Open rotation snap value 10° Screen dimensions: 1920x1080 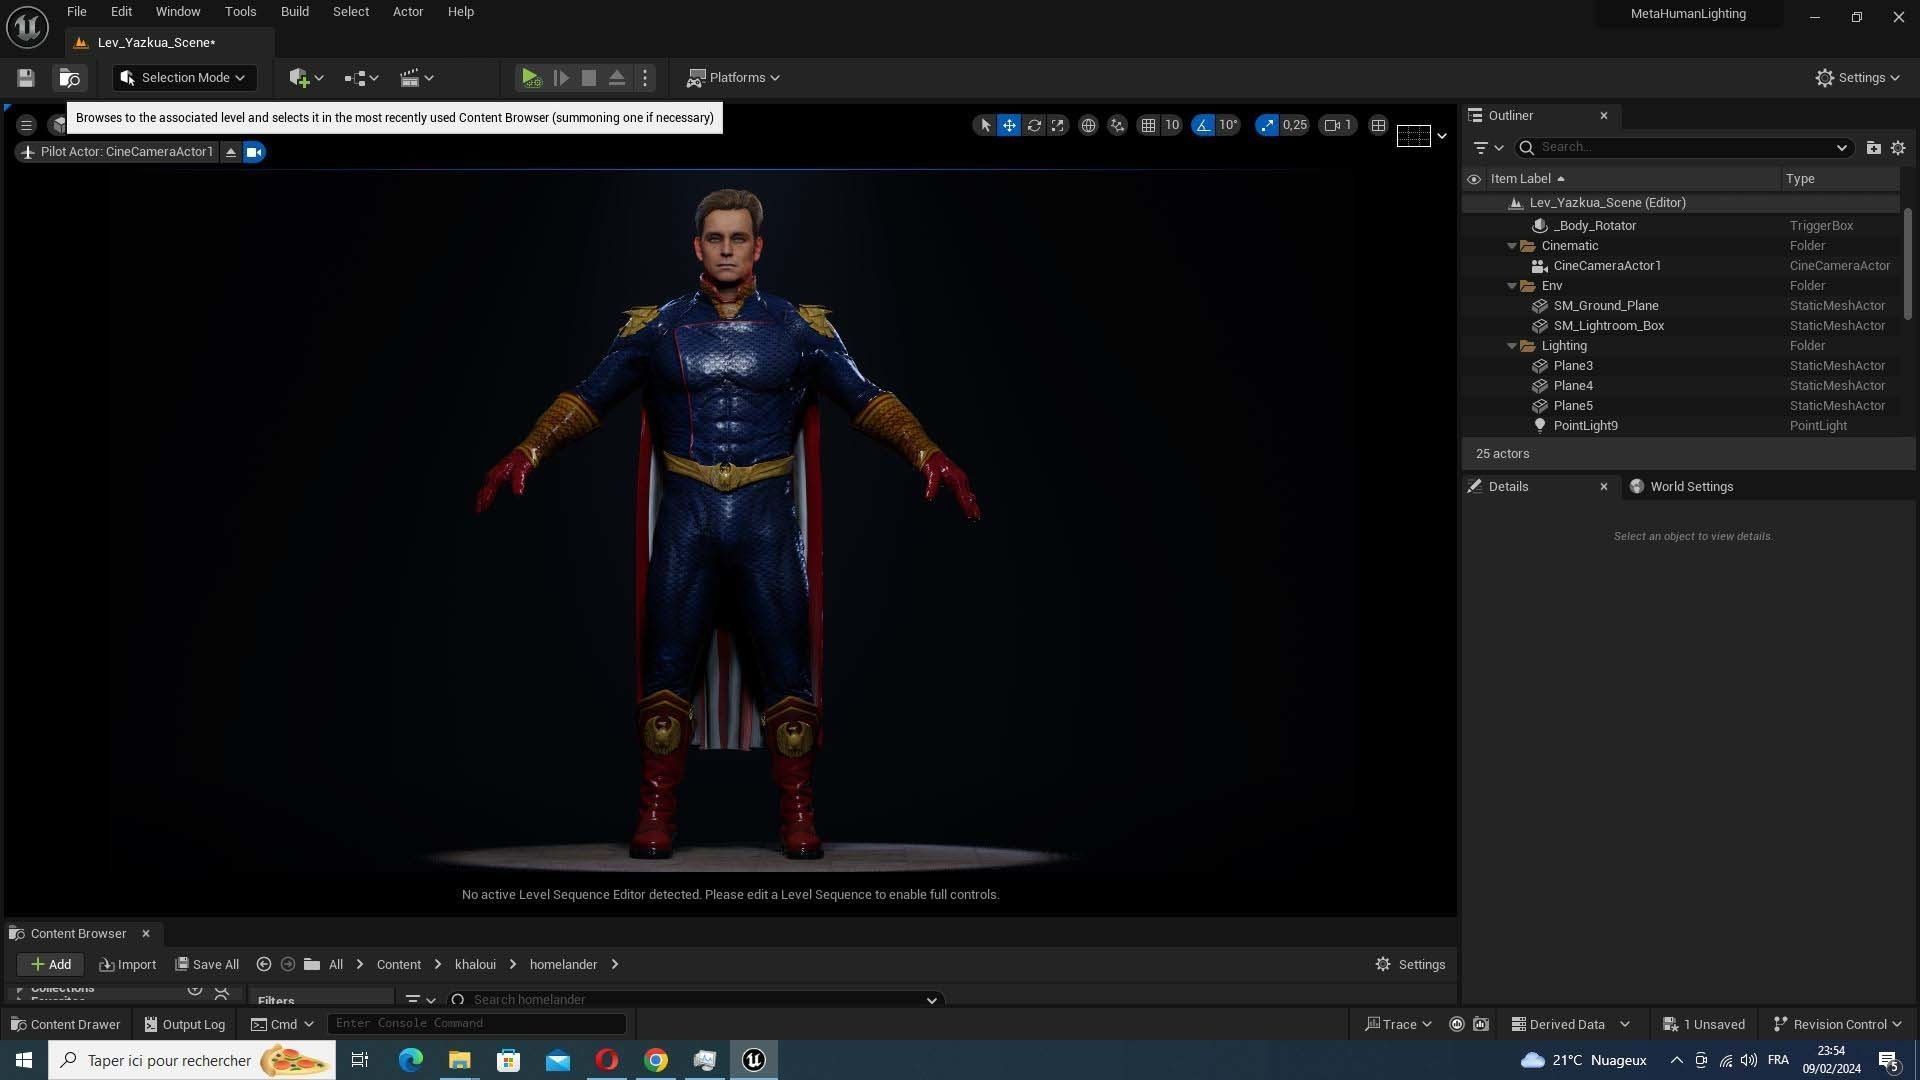[1228, 126]
